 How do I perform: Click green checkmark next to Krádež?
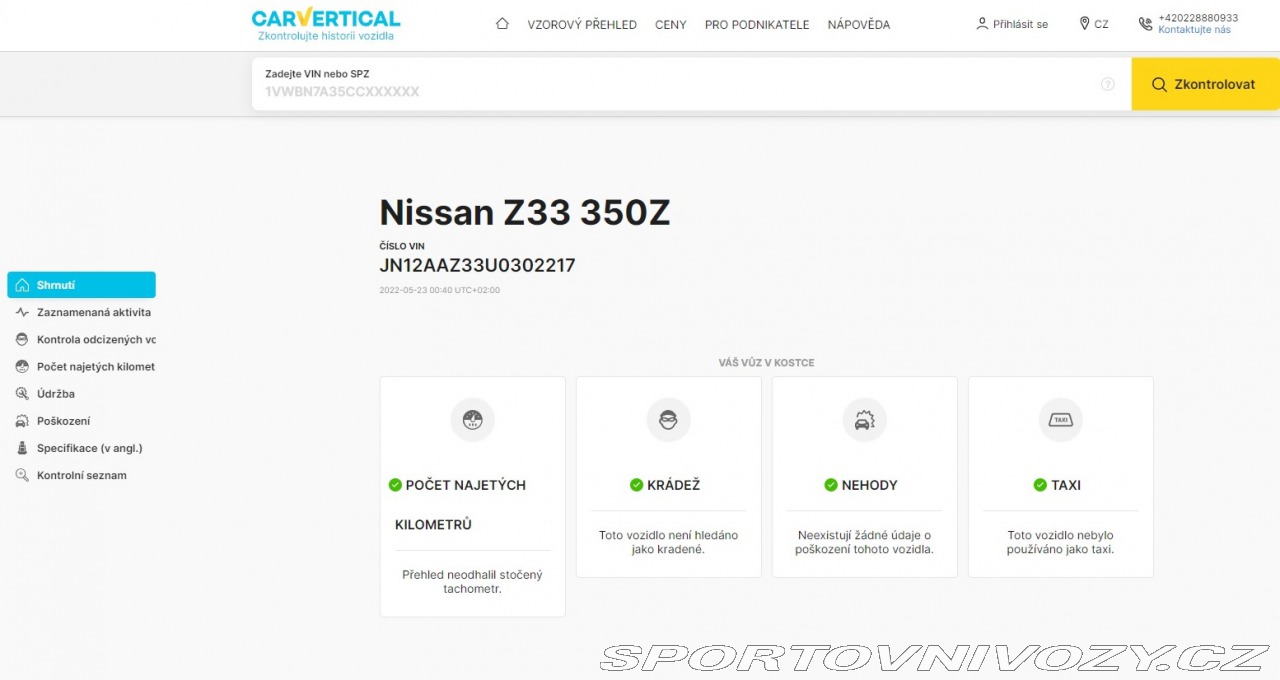click(x=636, y=485)
